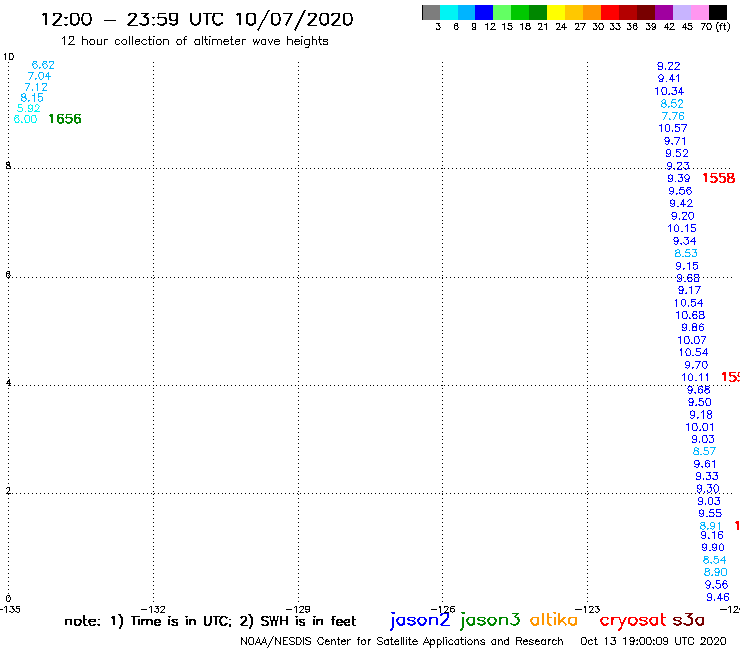Click the value 9.86
This screenshot has width=740, height=650.
(692, 328)
